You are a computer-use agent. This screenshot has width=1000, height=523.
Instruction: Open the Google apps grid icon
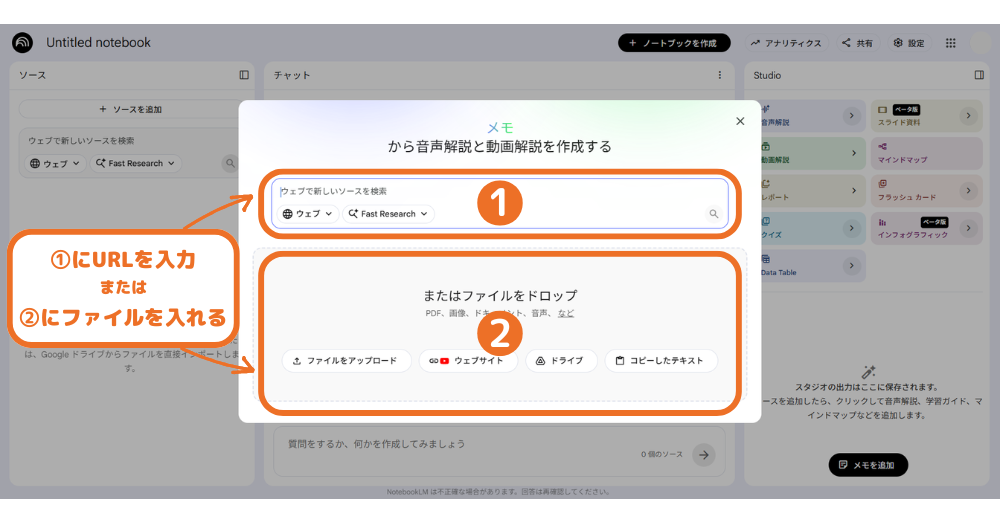click(950, 43)
